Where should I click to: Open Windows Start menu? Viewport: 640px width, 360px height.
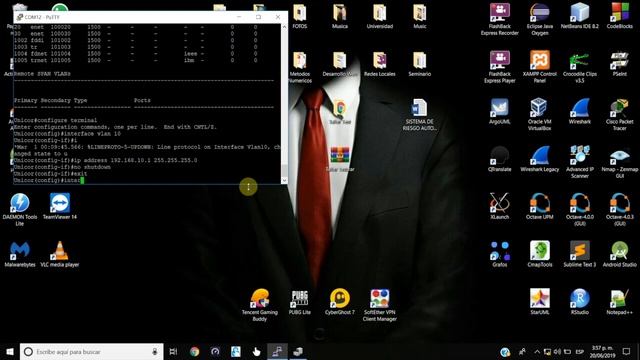click(10, 351)
